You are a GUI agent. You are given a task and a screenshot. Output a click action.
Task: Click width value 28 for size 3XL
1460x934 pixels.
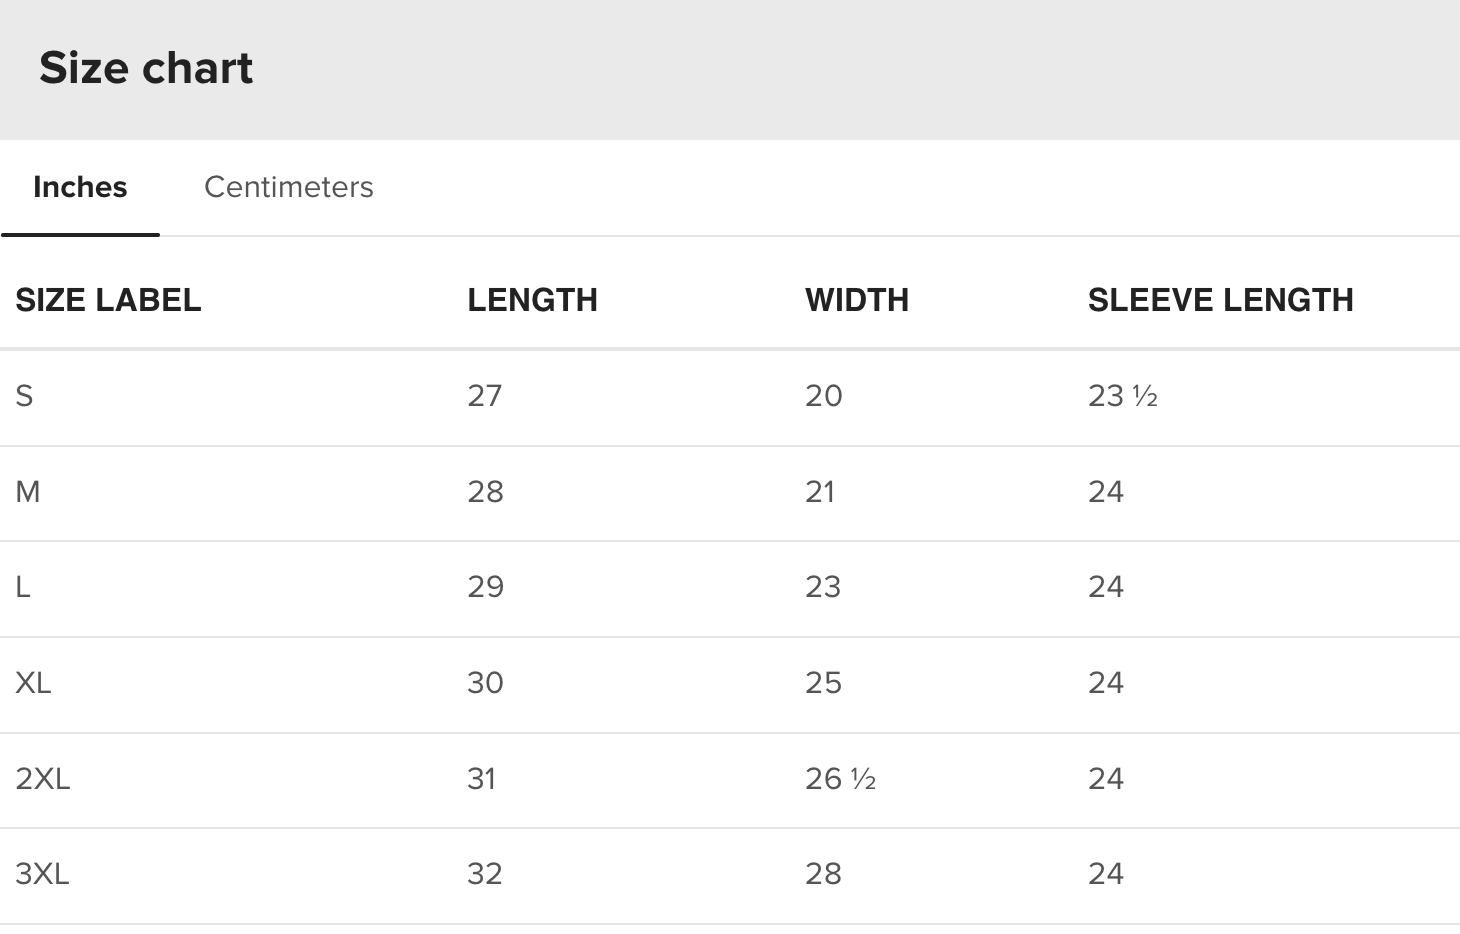tap(823, 874)
